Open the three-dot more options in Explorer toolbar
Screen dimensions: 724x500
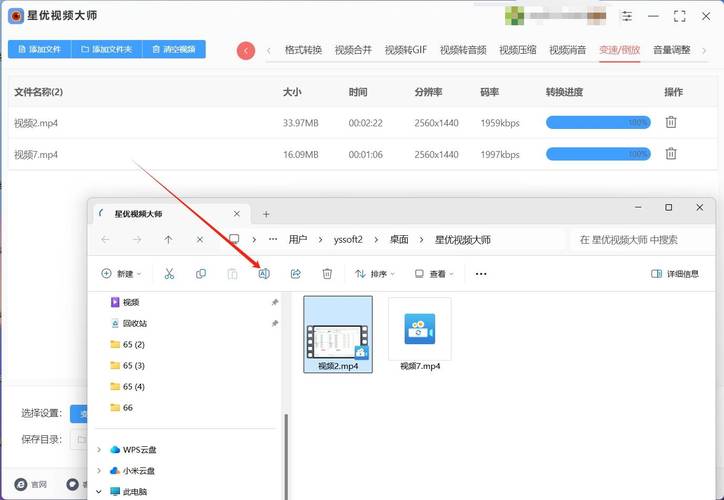[x=481, y=274]
